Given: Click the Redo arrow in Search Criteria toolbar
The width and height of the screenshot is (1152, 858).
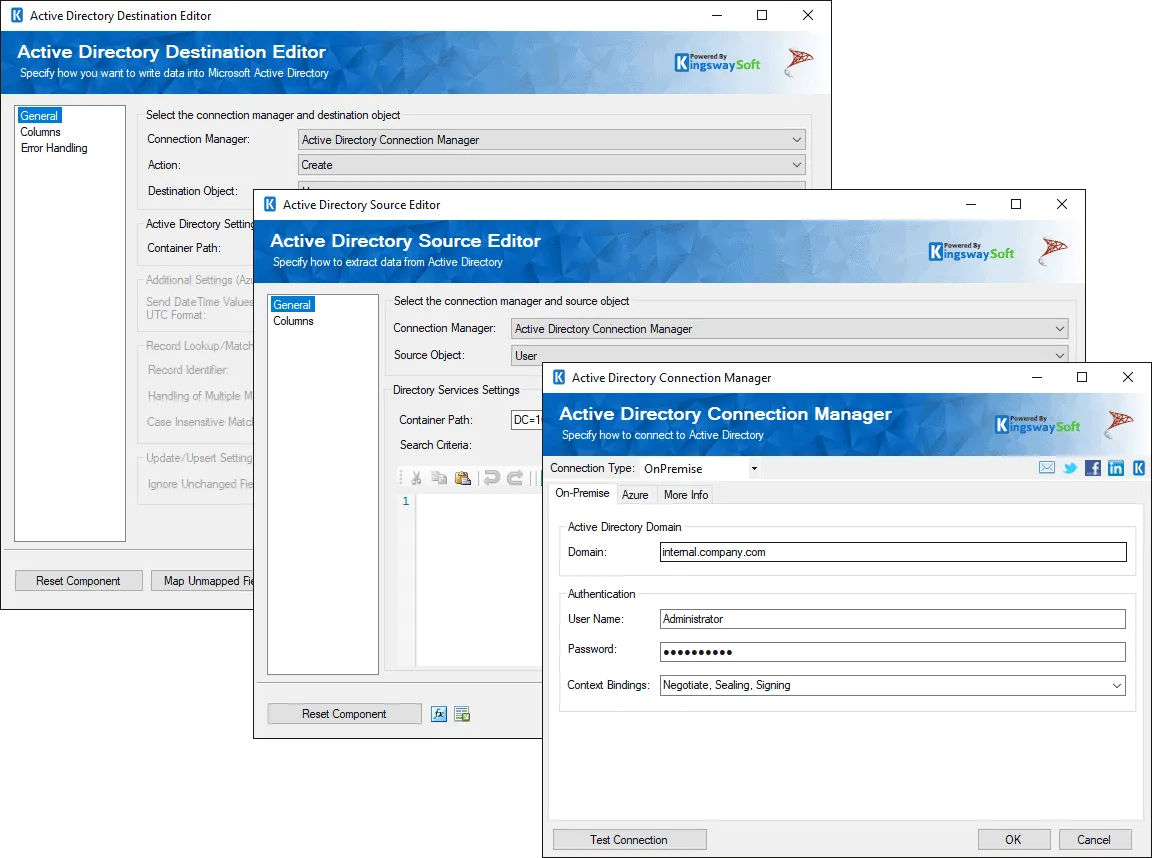Looking at the screenshot, I should click(x=515, y=478).
